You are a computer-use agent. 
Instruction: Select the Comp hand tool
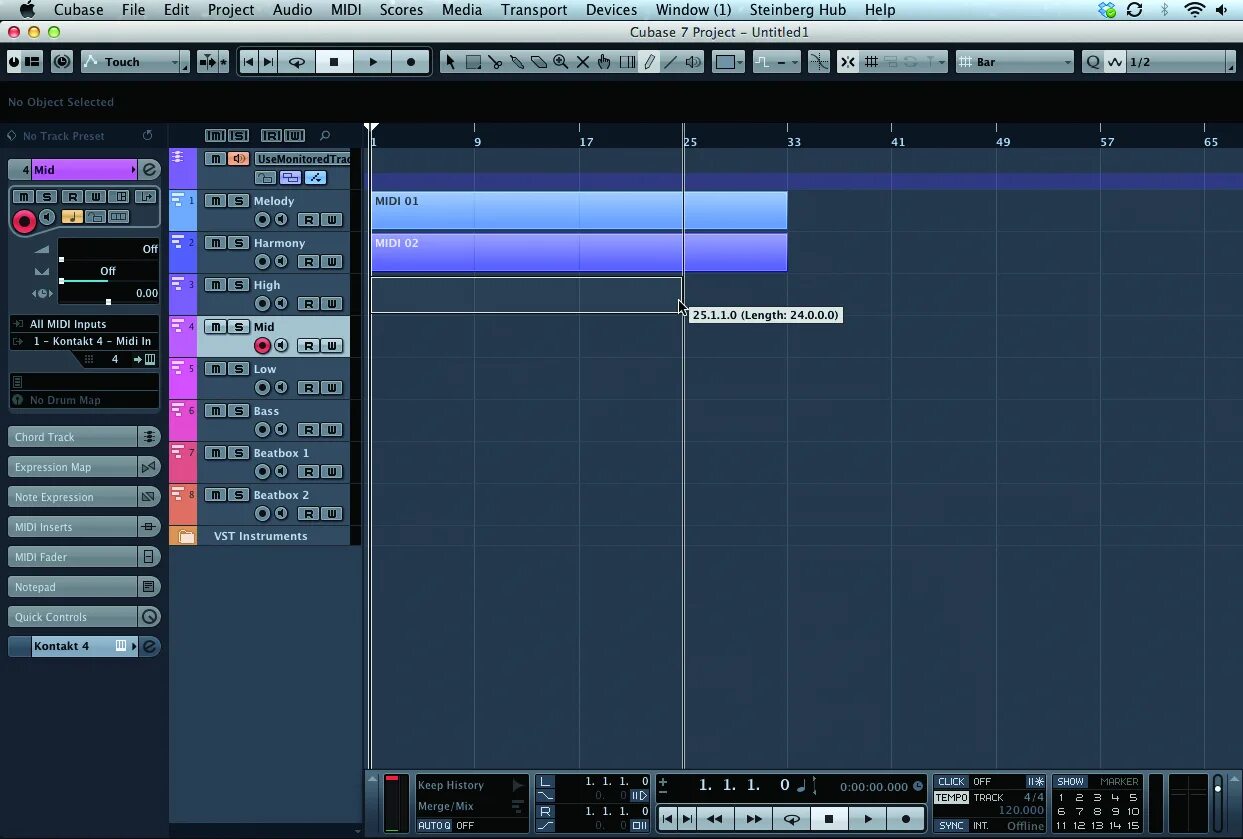click(605, 62)
